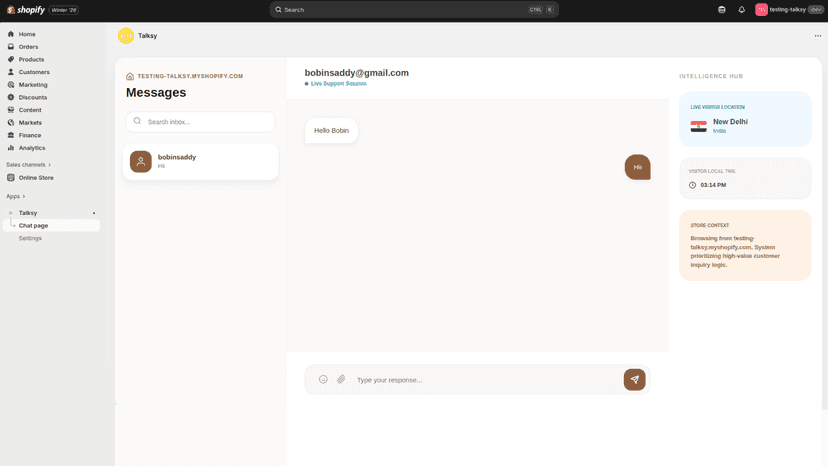
Task: Click the Messages heading
Action: [x=156, y=92]
